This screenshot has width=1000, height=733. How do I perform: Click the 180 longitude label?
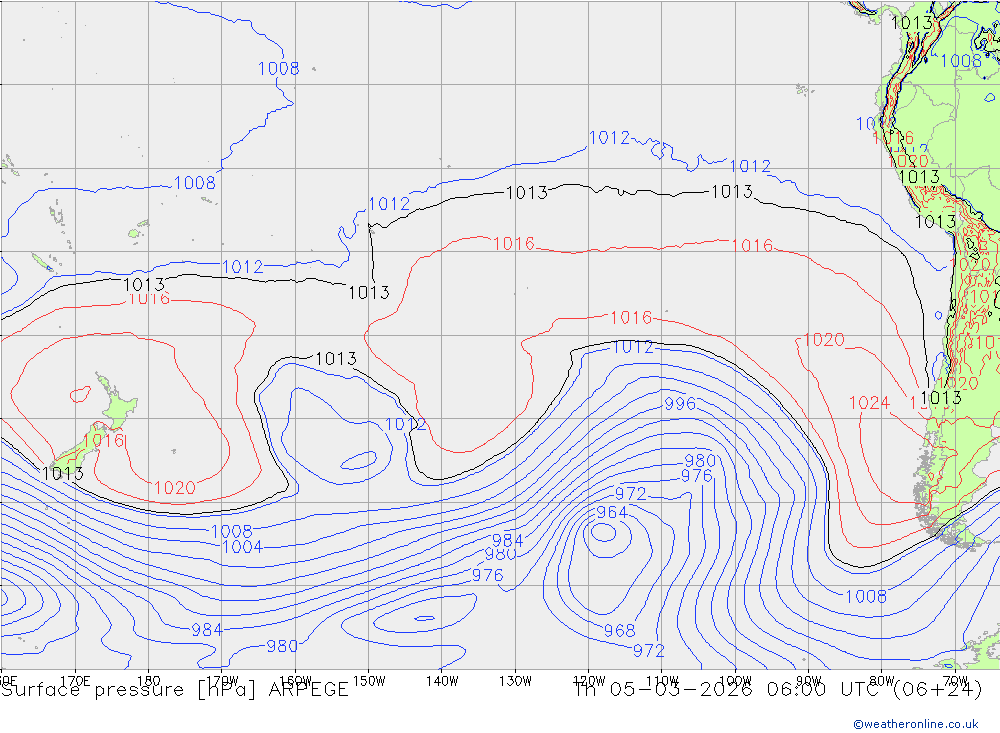point(149,681)
